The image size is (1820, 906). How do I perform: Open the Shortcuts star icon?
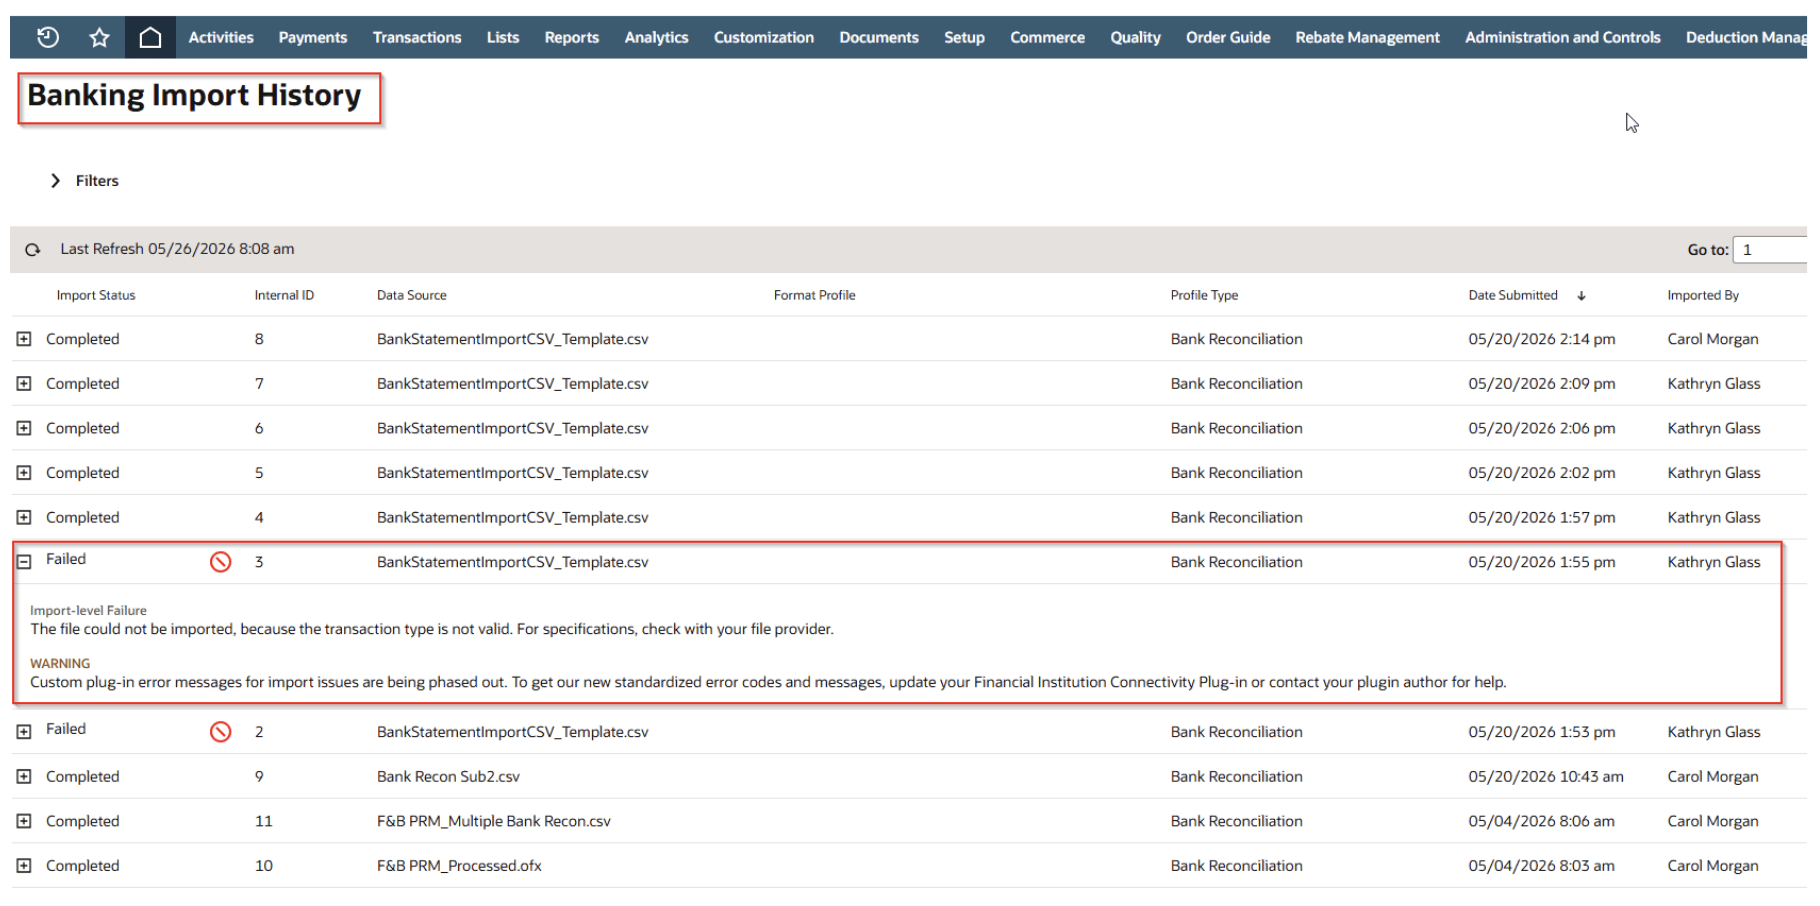click(x=99, y=38)
